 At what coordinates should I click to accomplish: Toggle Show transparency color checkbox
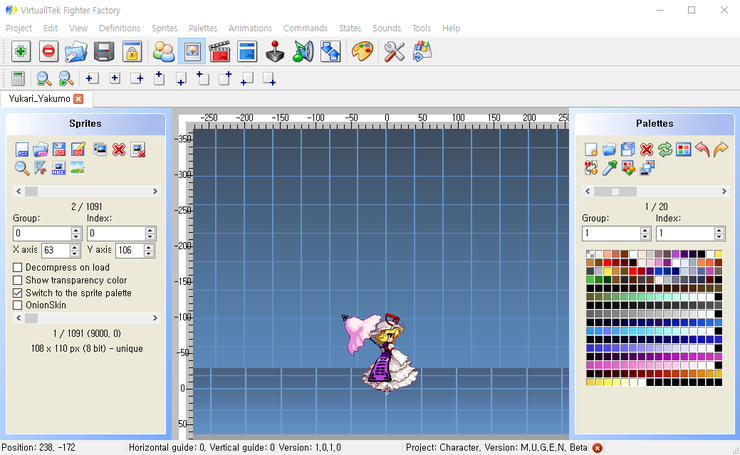tap(17, 281)
